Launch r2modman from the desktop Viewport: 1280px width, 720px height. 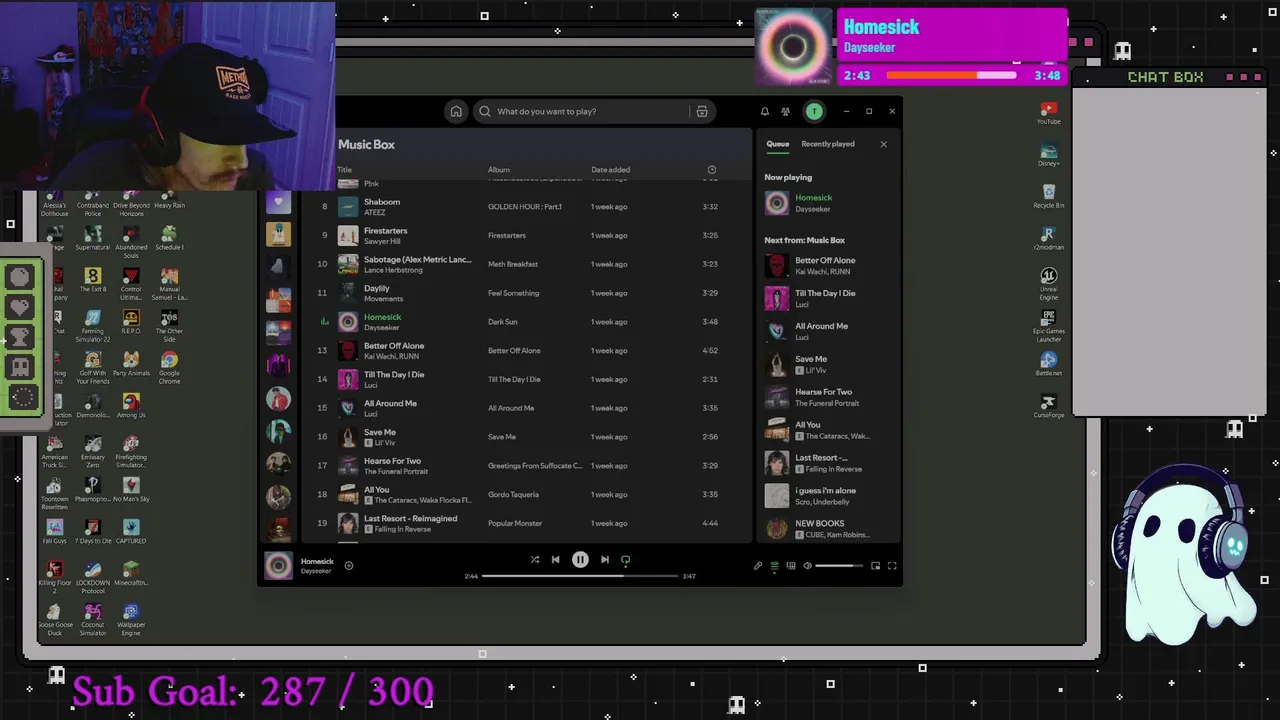pyautogui.click(x=1048, y=238)
